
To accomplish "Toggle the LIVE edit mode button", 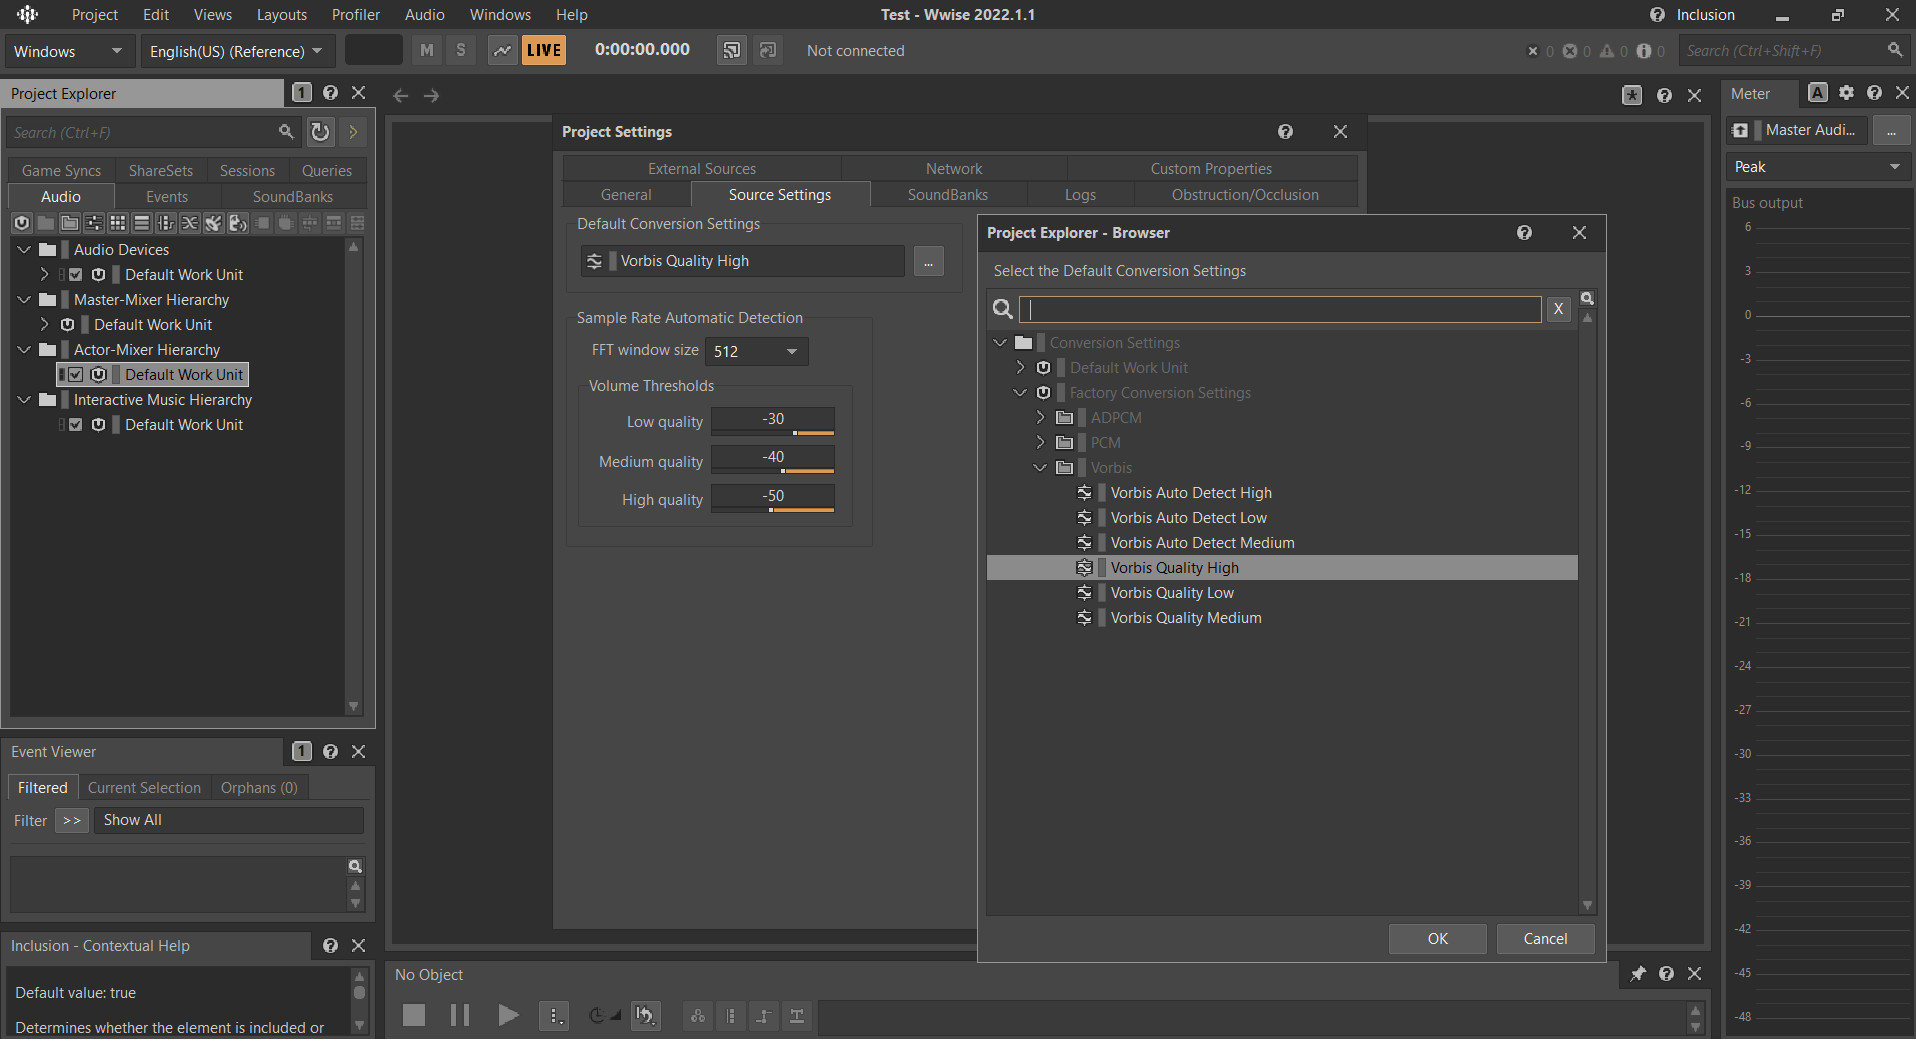I will pyautogui.click(x=543, y=51).
